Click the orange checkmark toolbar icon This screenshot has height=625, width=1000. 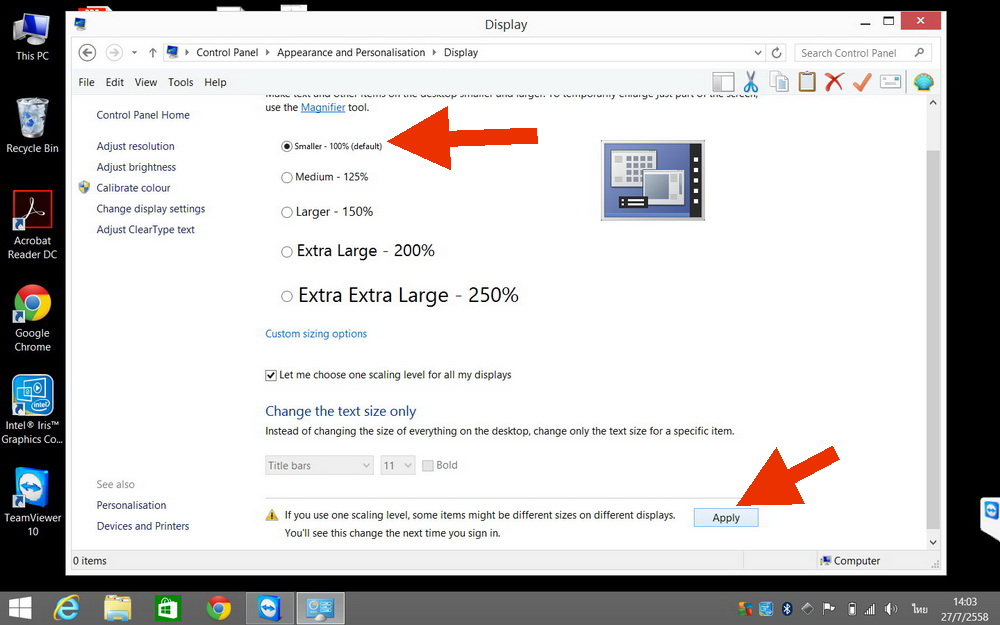pyautogui.click(x=862, y=82)
